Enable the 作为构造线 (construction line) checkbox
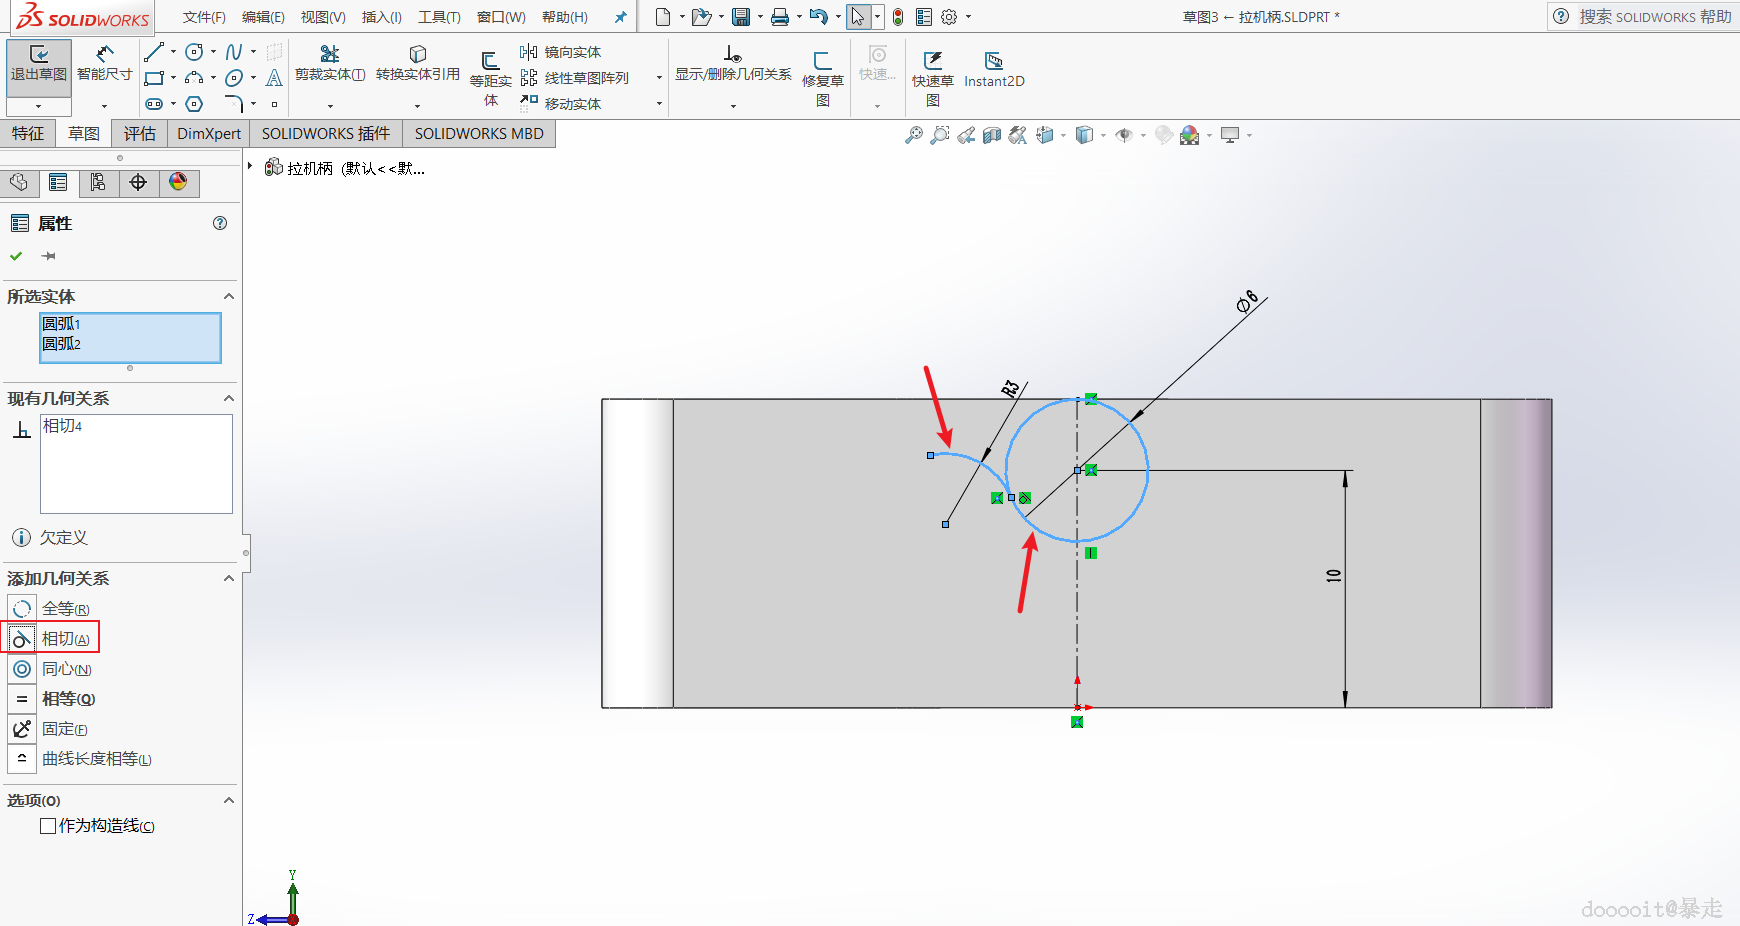Viewport: 1740px width, 926px height. point(48,826)
